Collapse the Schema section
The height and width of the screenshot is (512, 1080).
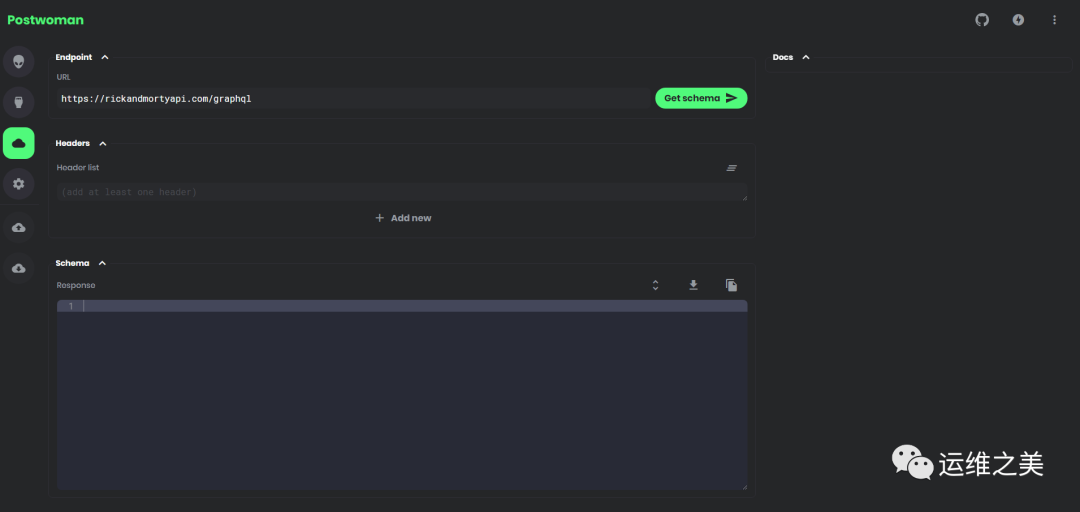pyautogui.click(x=102, y=263)
